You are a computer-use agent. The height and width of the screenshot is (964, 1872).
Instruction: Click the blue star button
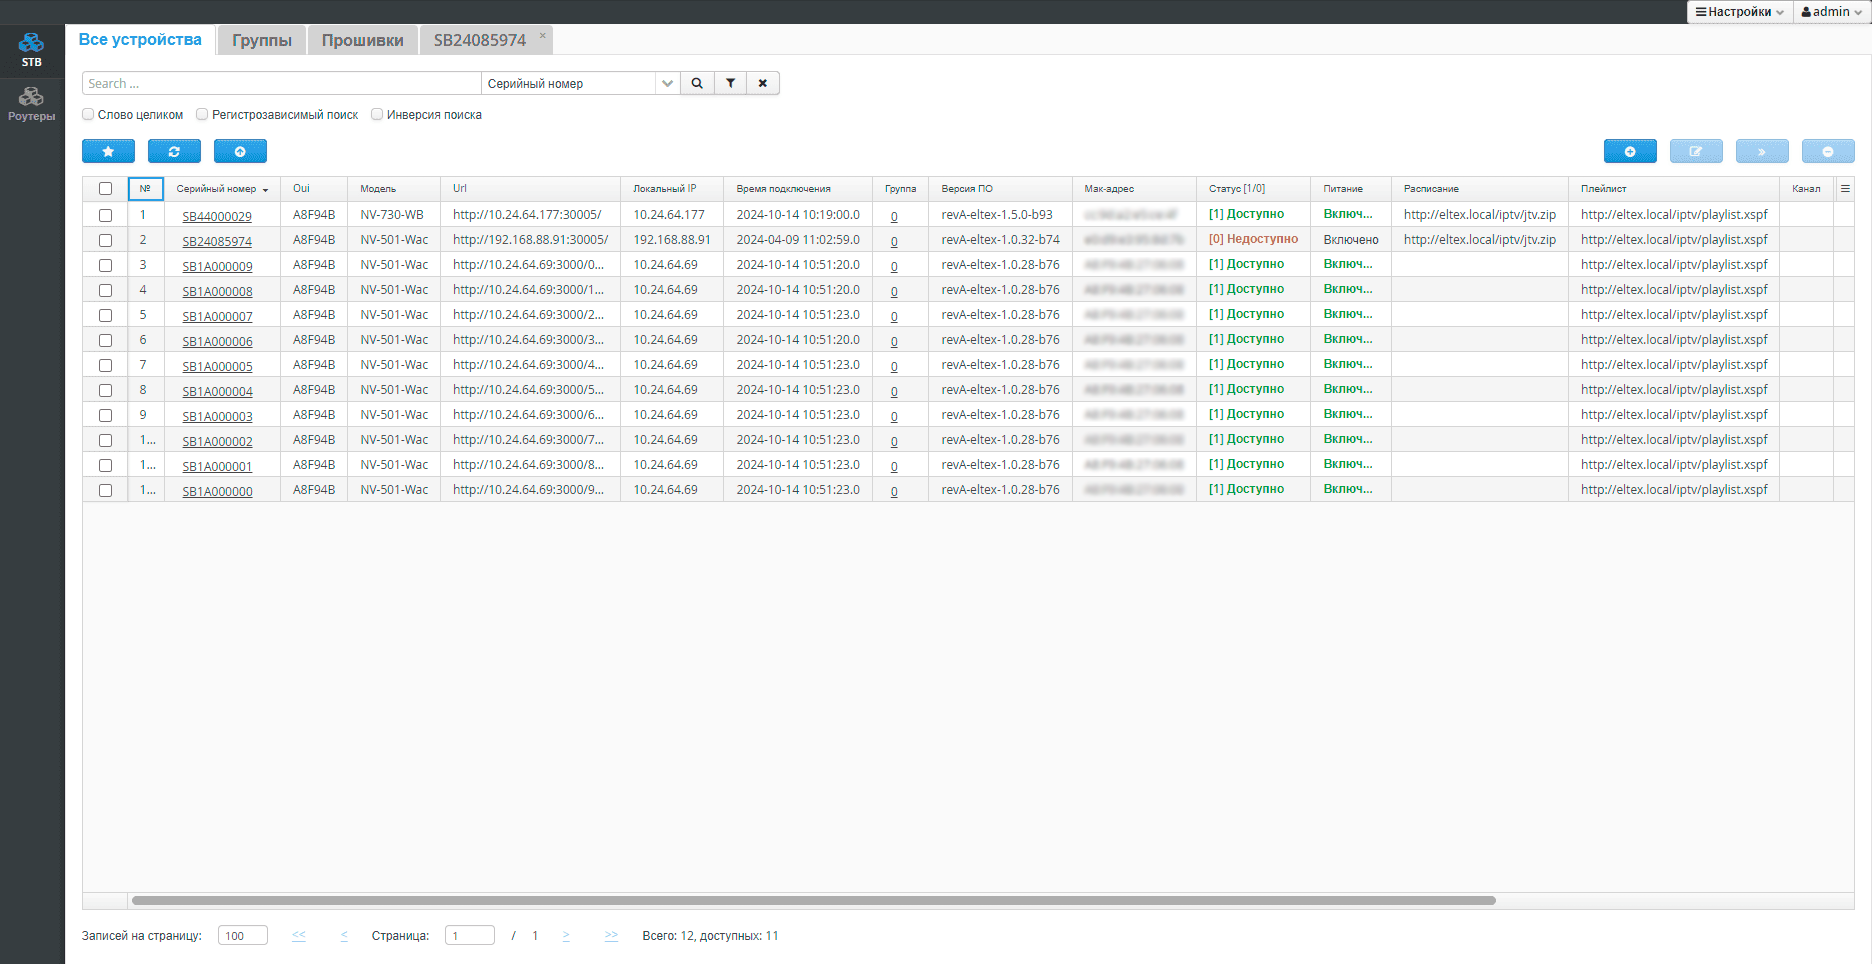tap(108, 151)
